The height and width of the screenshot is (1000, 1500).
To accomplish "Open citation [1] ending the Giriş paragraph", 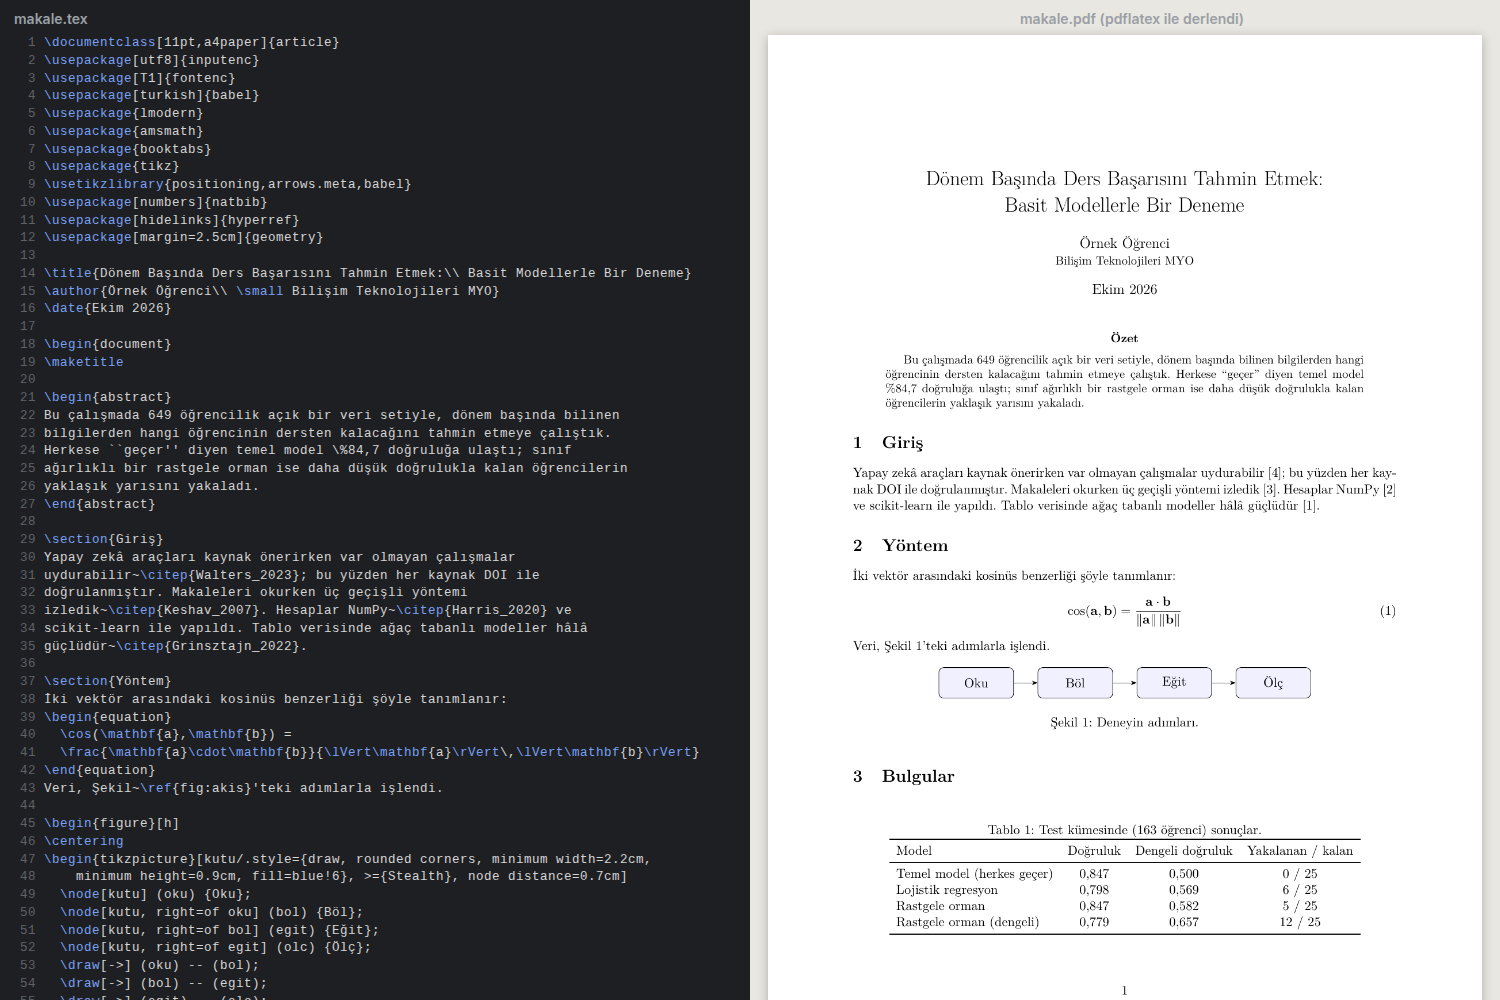I will [x=1309, y=506].
